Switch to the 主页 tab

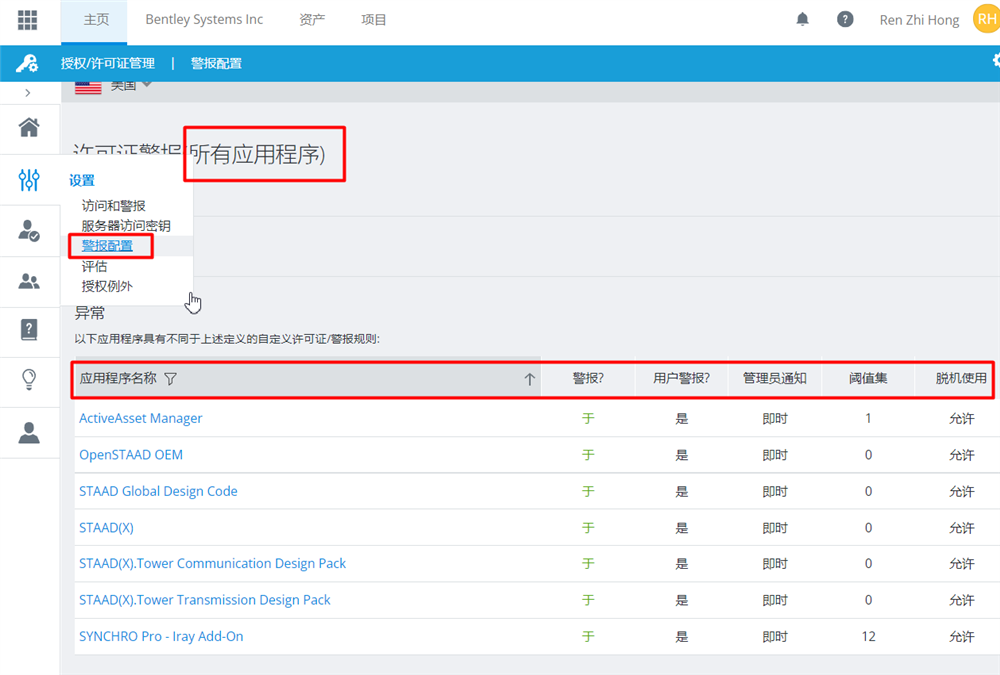[x=96, y=20]
